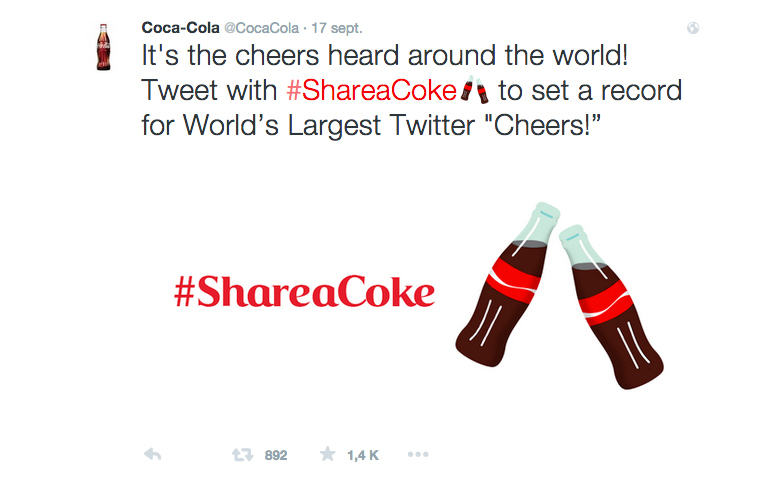Open the more options ellipsis menu
Screen dimensions: 781x485
tap(418, 455)
